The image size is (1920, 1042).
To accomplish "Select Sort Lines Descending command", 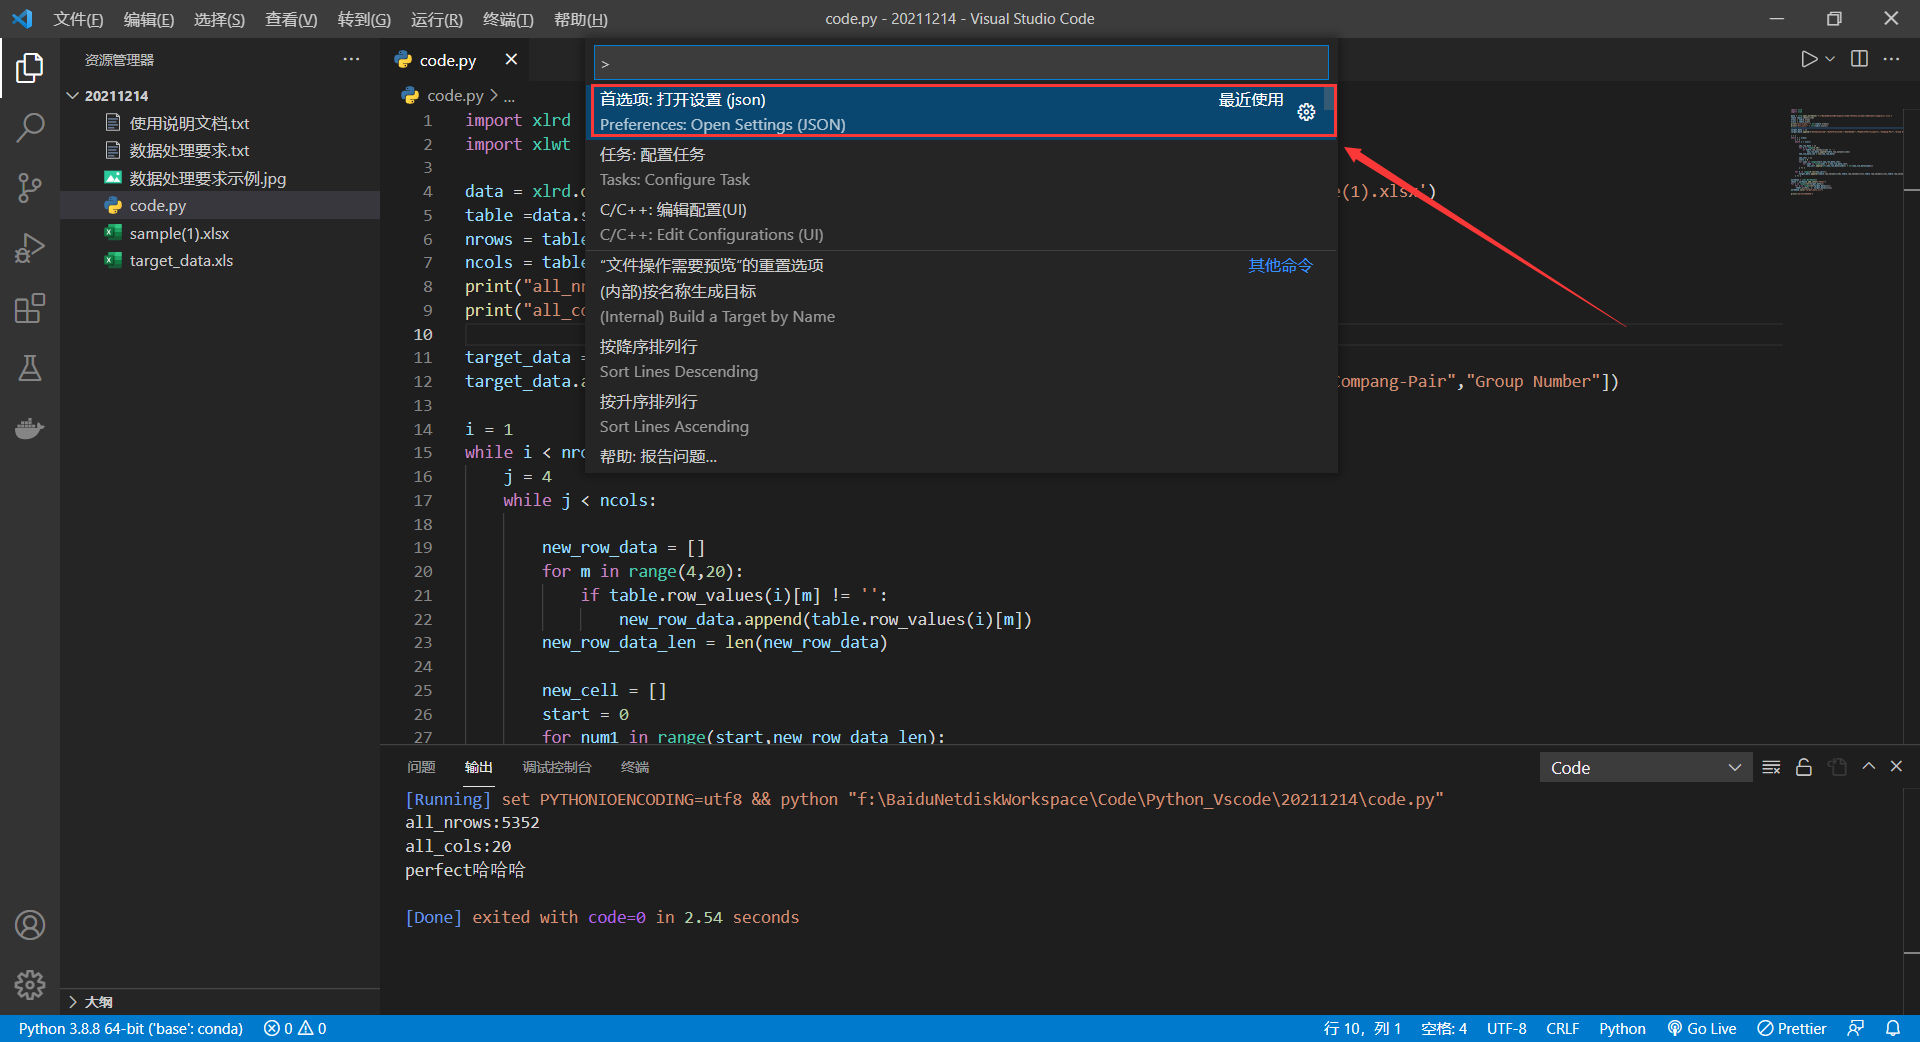I will click(x=961, y=359).
